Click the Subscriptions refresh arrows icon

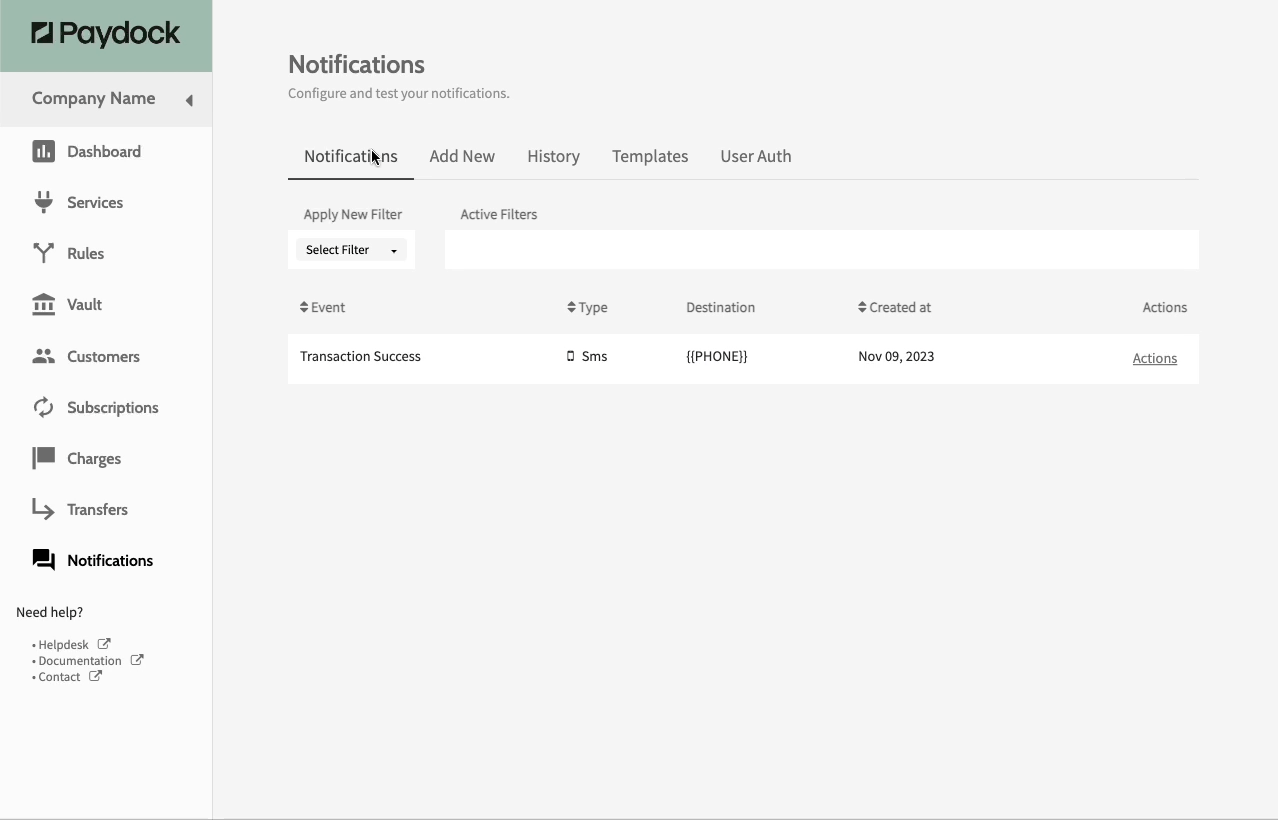pos(43,407)
